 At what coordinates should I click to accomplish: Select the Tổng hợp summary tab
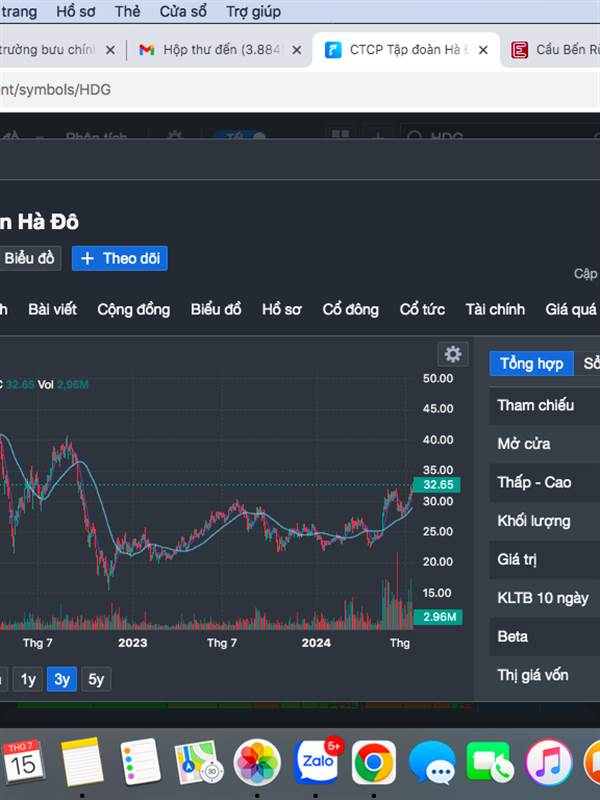pyautogui.click(x=531, y=363)
